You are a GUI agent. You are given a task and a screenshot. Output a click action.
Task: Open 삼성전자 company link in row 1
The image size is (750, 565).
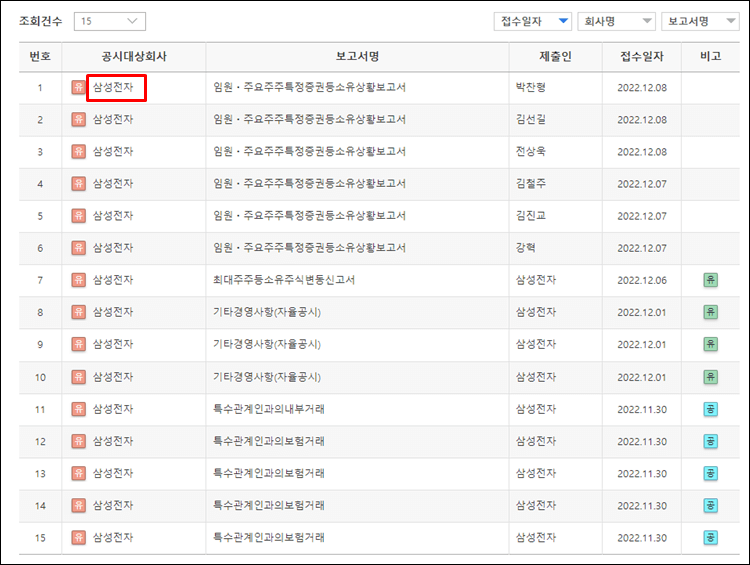click(113, 87)
